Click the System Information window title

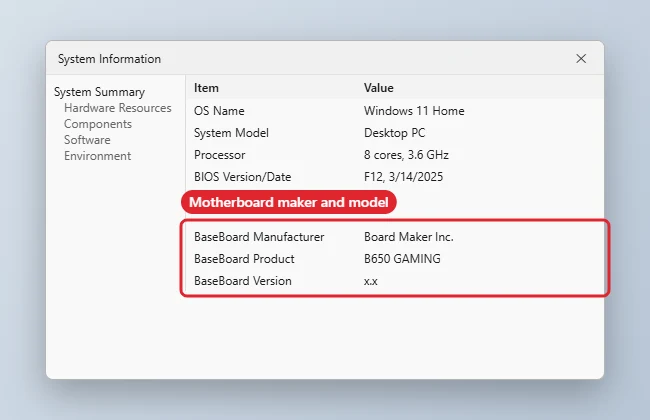tap(109, 59)
